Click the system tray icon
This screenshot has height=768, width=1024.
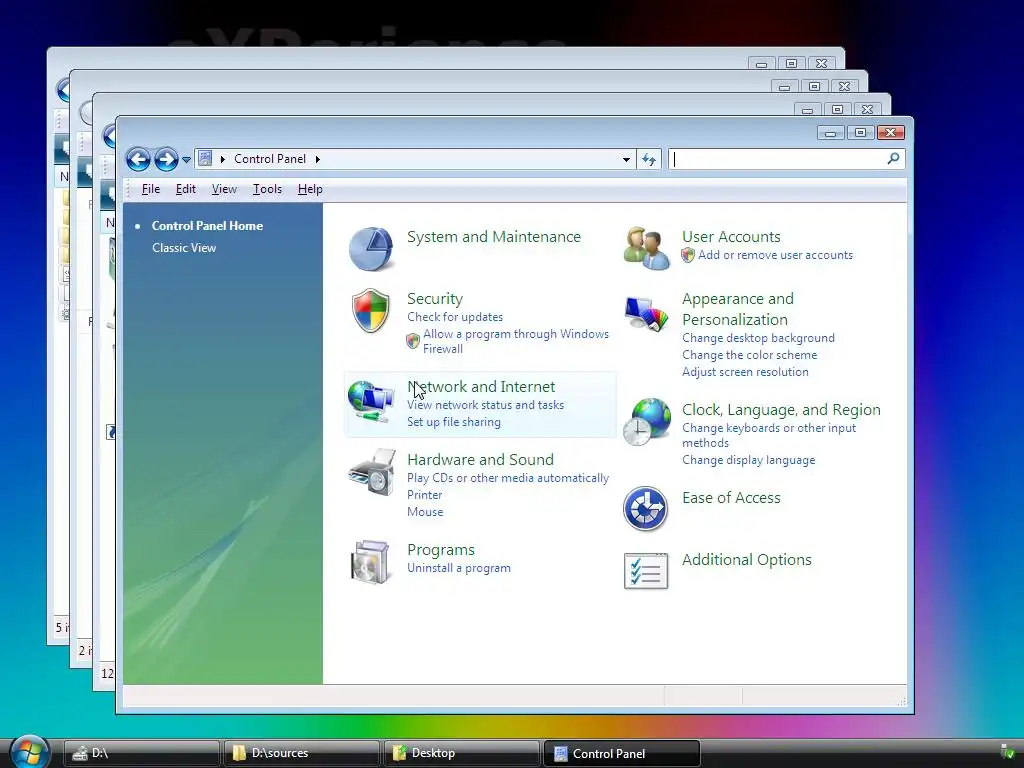coord(1008,751)
